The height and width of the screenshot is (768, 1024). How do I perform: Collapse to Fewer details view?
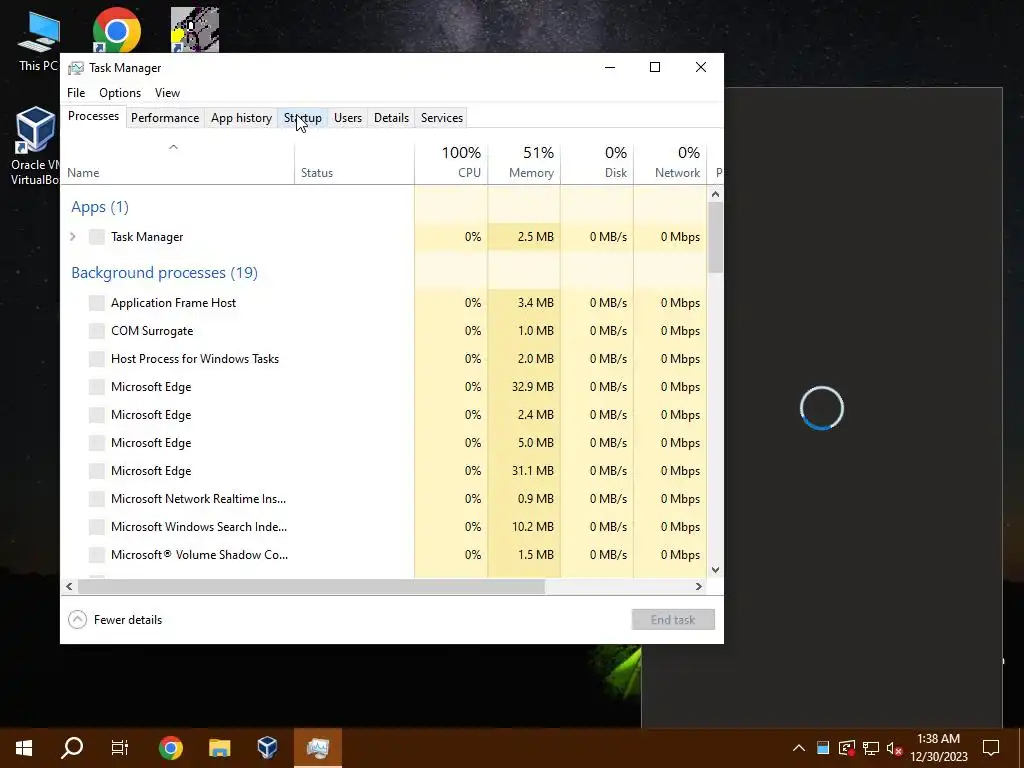pos(116,620)
